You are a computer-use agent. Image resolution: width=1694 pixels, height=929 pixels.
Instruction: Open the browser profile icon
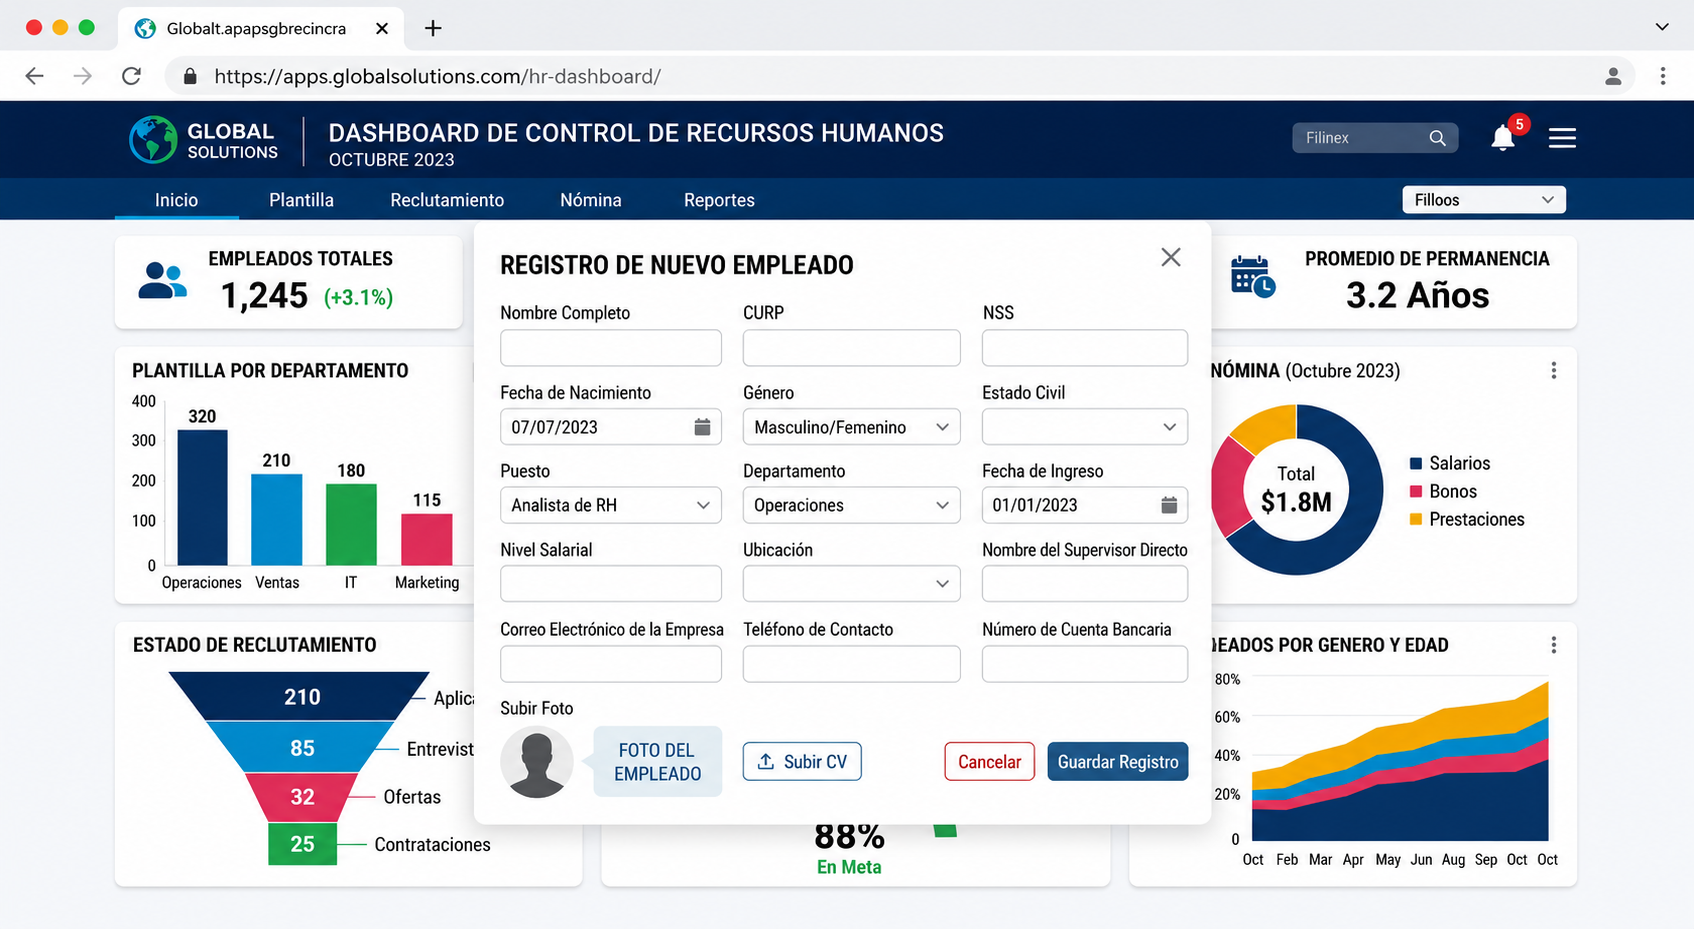tap(1613, 76)
